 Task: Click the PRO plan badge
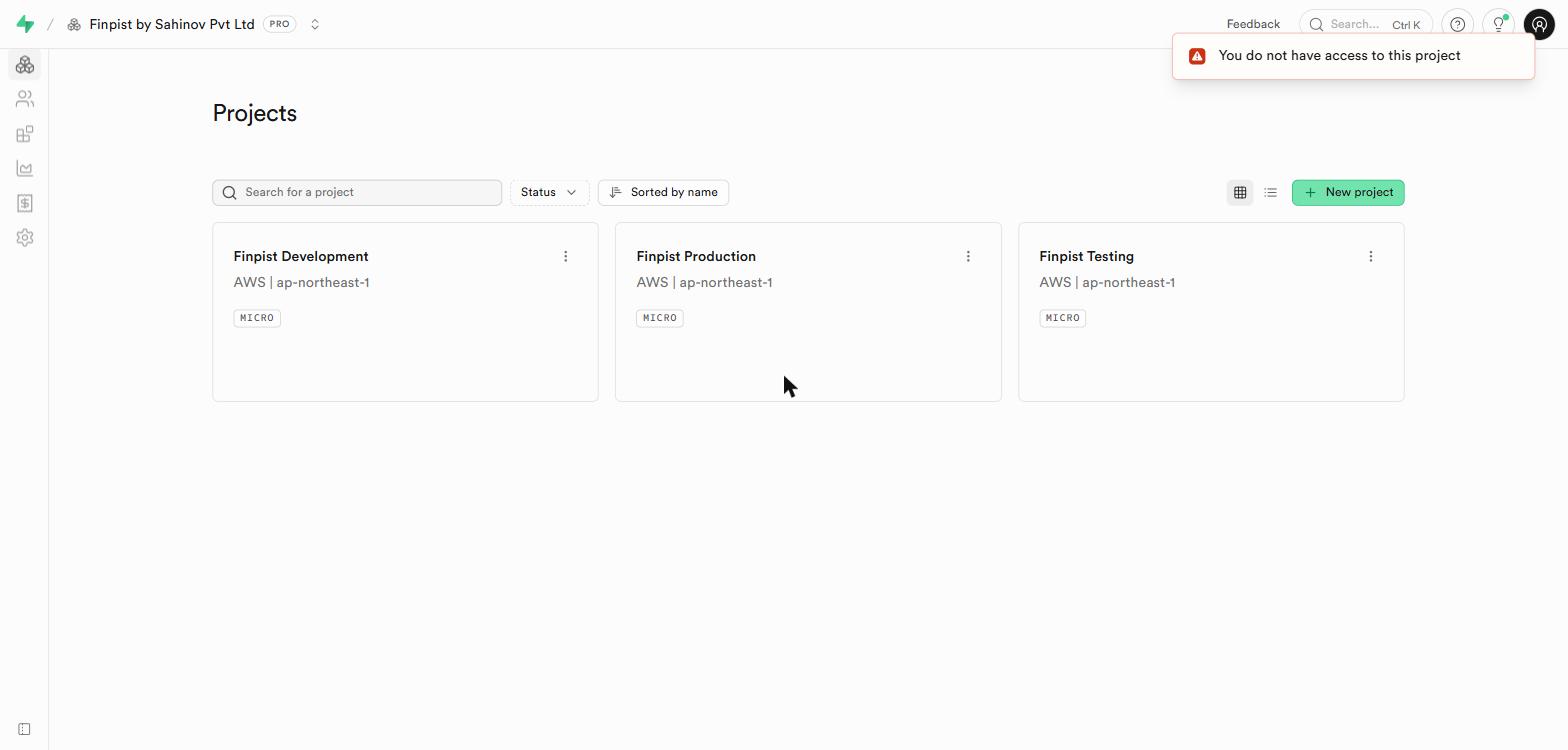click(279, 24)
